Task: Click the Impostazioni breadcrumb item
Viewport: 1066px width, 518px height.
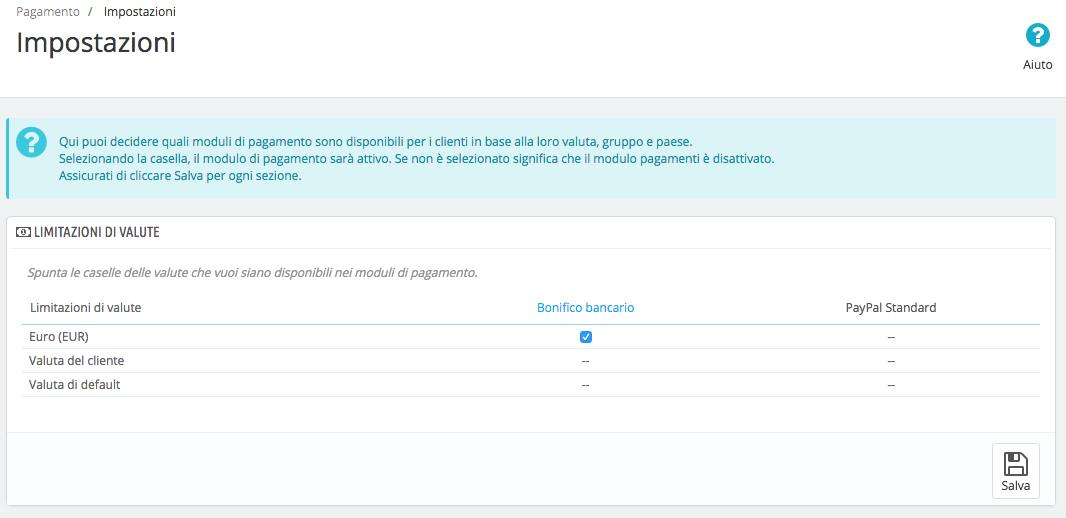Action: [x=140, y=11]
